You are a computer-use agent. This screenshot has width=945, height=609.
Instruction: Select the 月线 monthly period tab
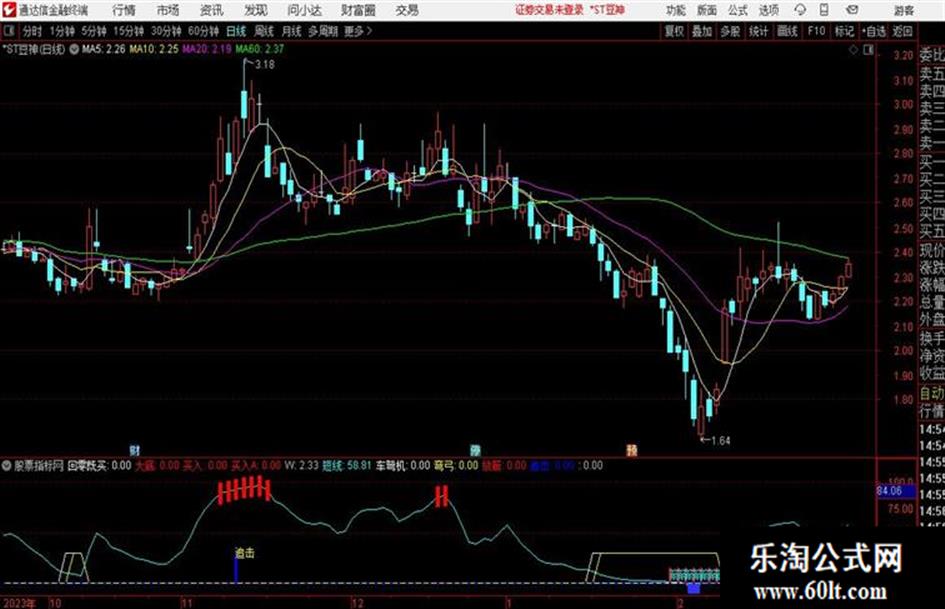point(292,31)
